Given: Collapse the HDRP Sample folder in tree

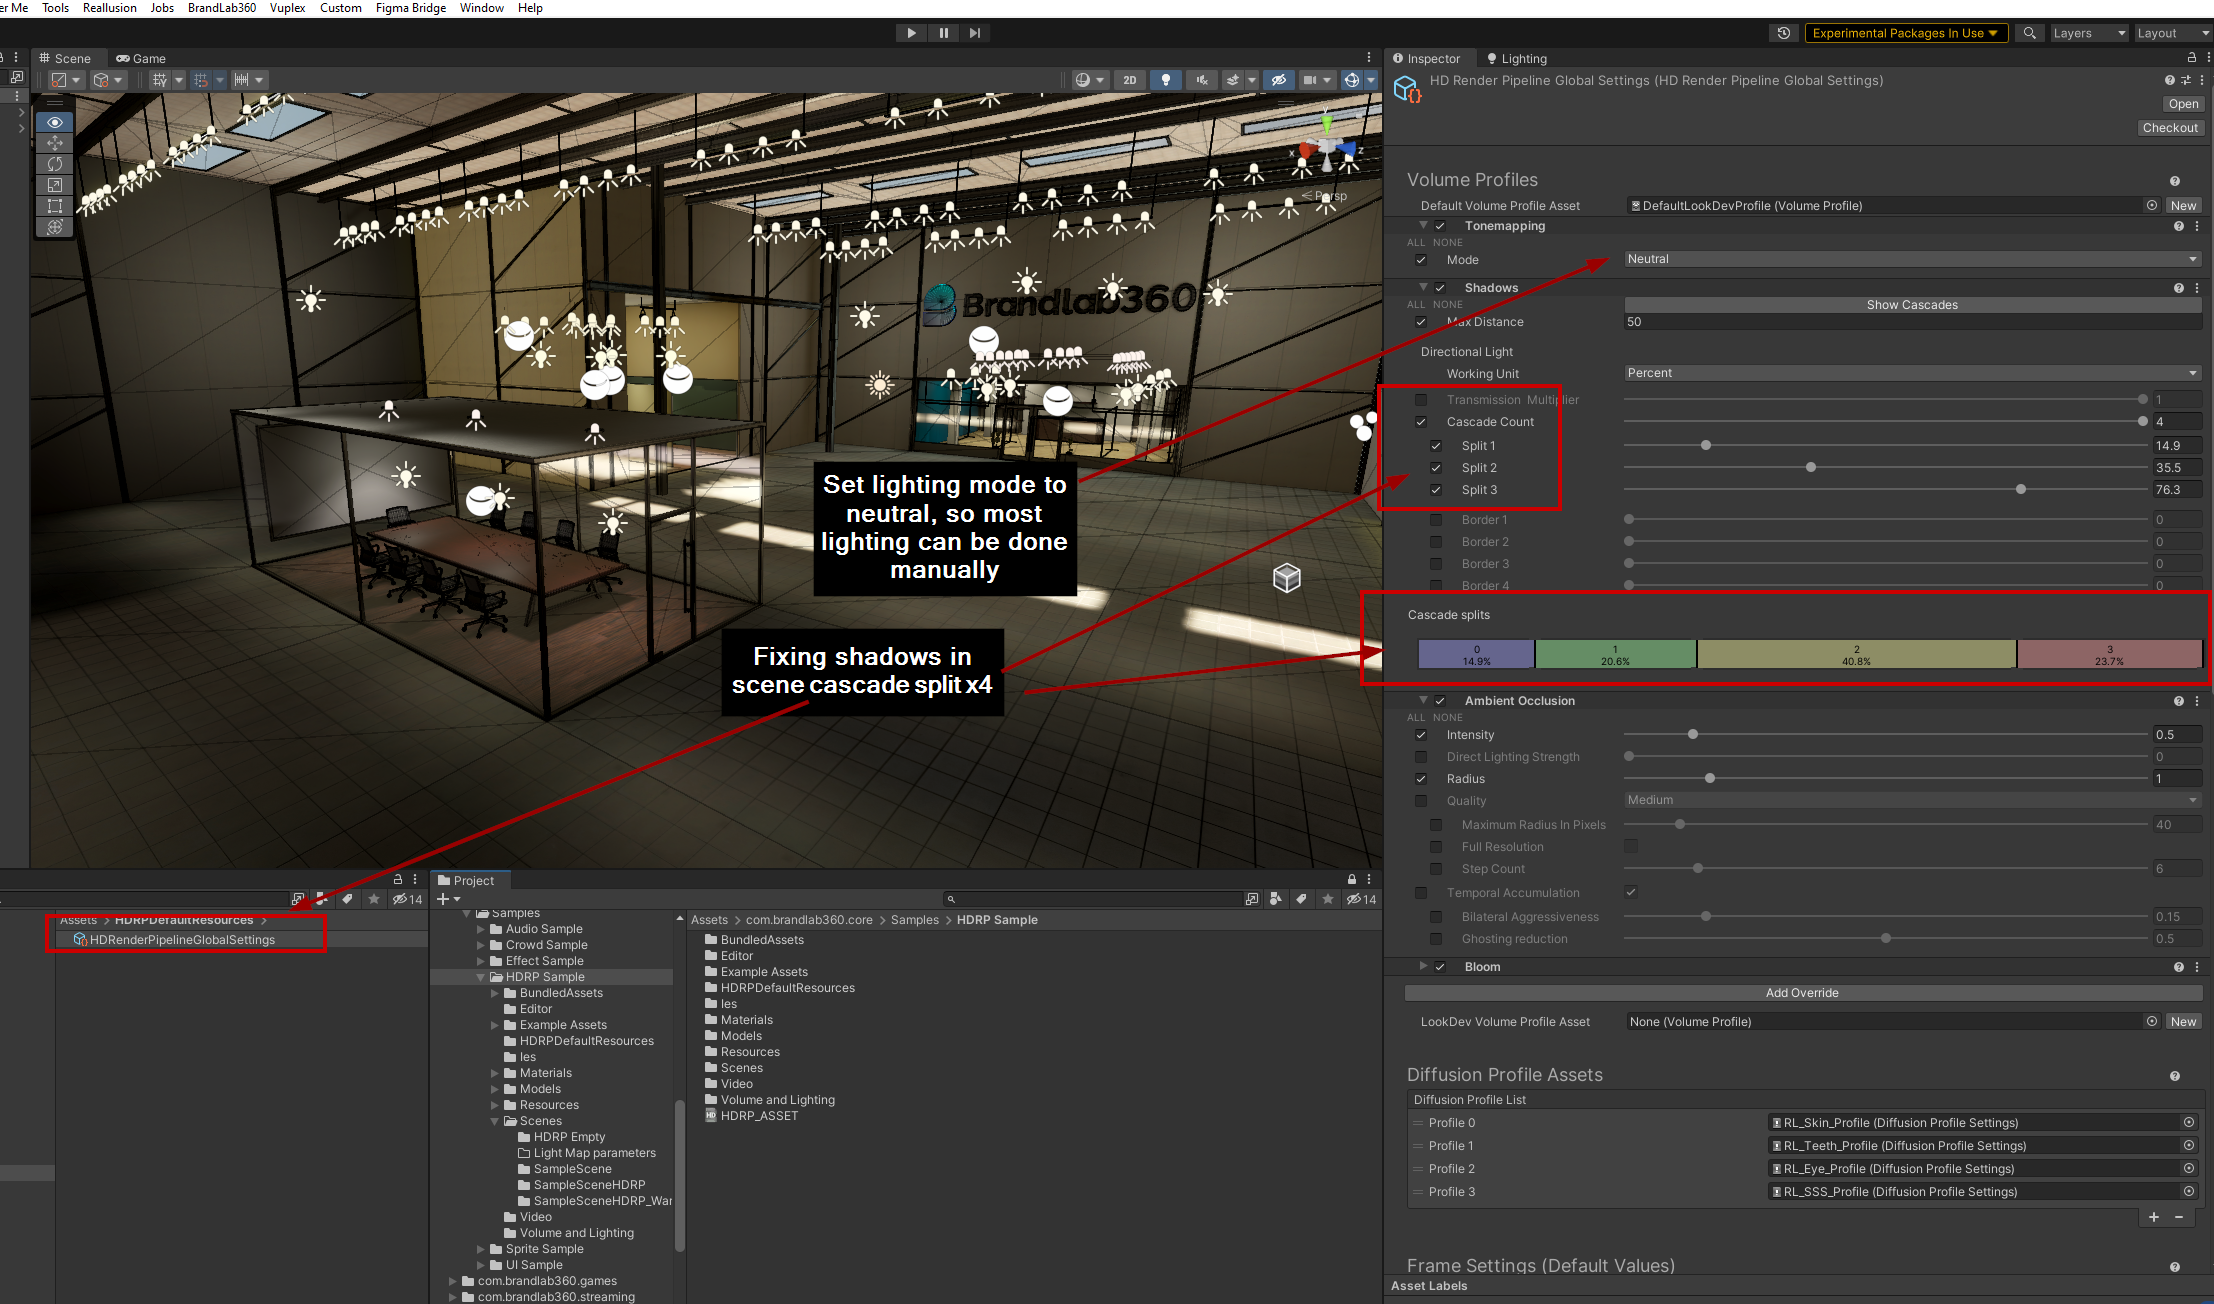Looking at the screenshot, I should pos(480,977).
